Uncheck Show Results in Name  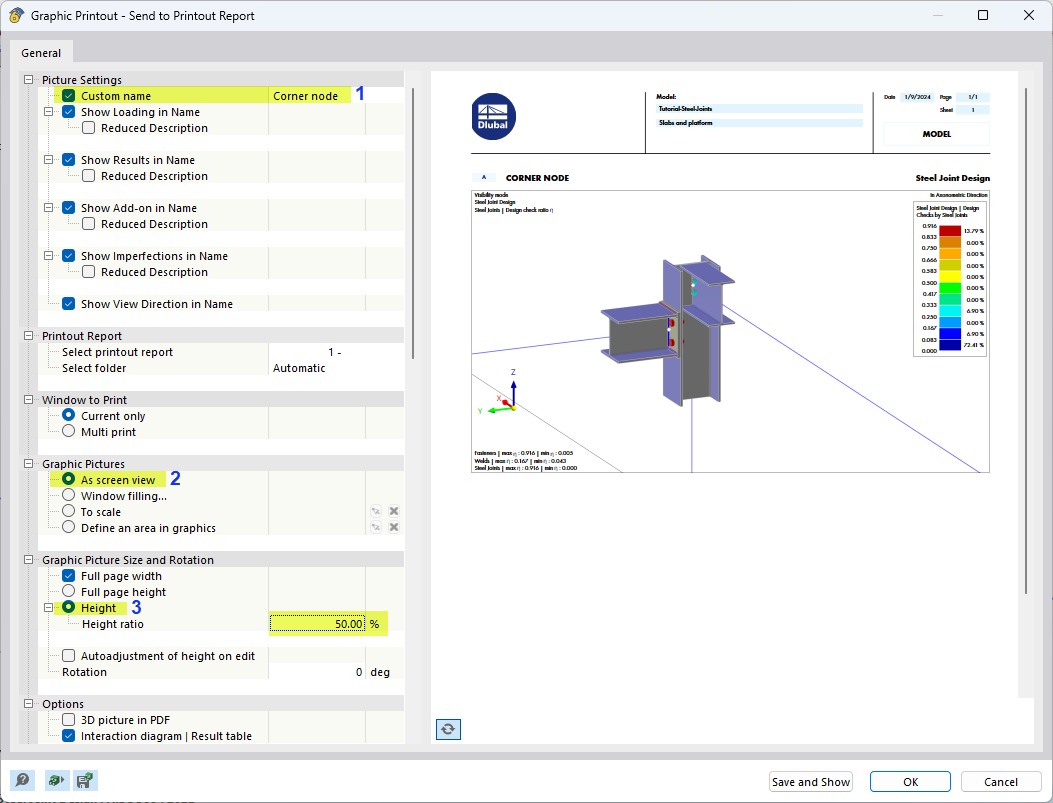(68, 160)
